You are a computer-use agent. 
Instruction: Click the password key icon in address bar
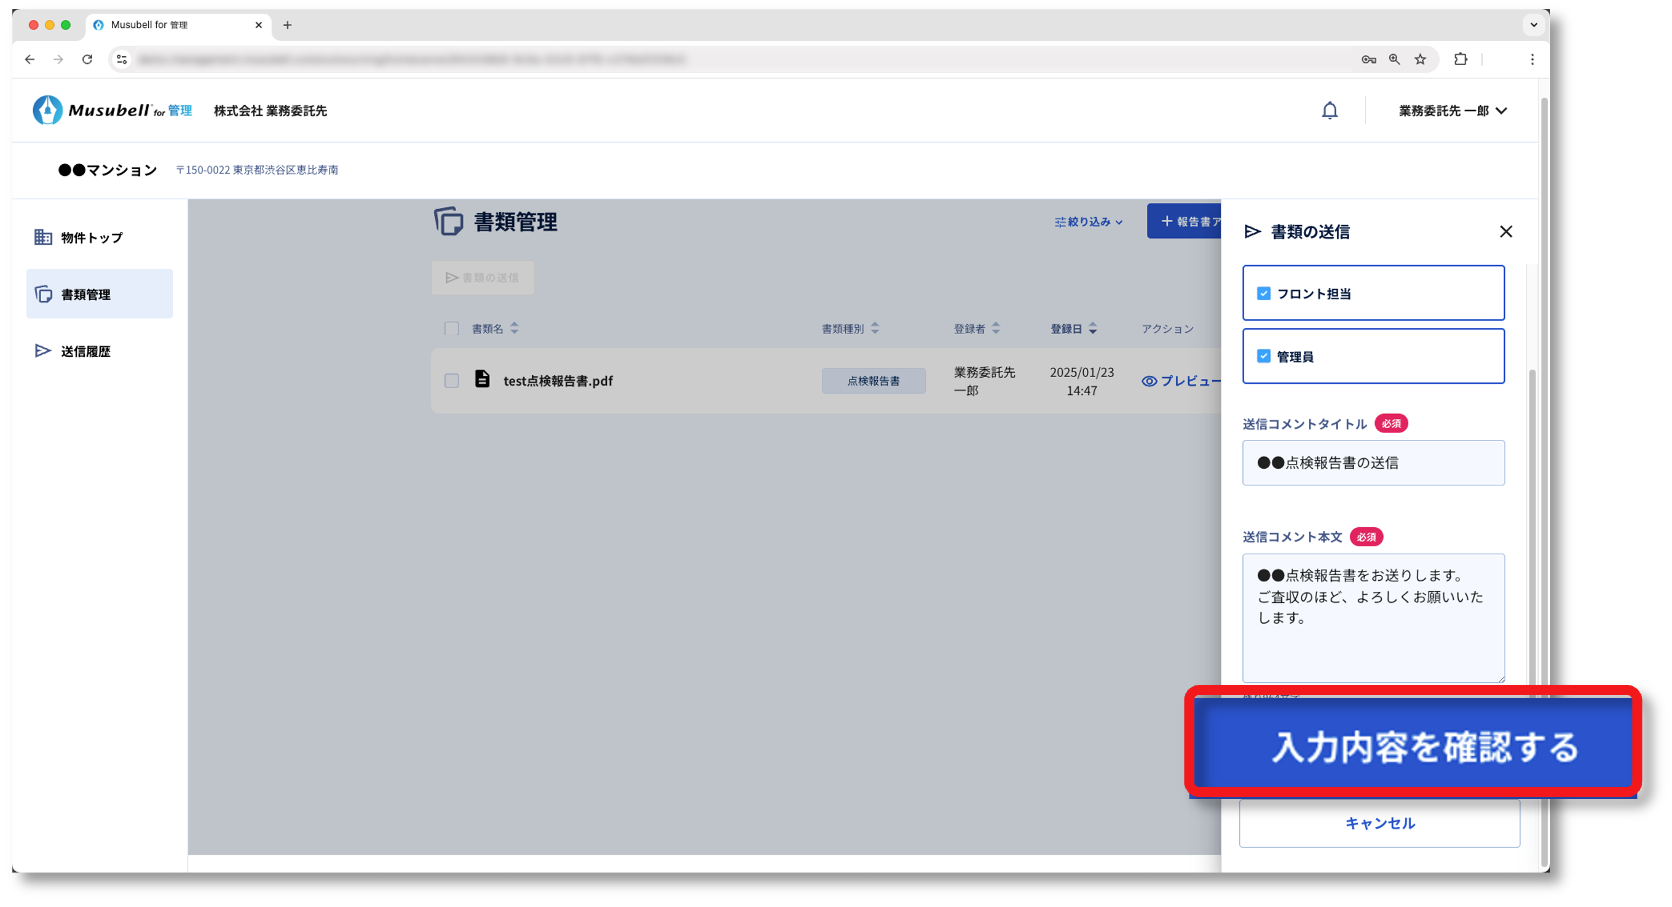[x=1368, y=60]
